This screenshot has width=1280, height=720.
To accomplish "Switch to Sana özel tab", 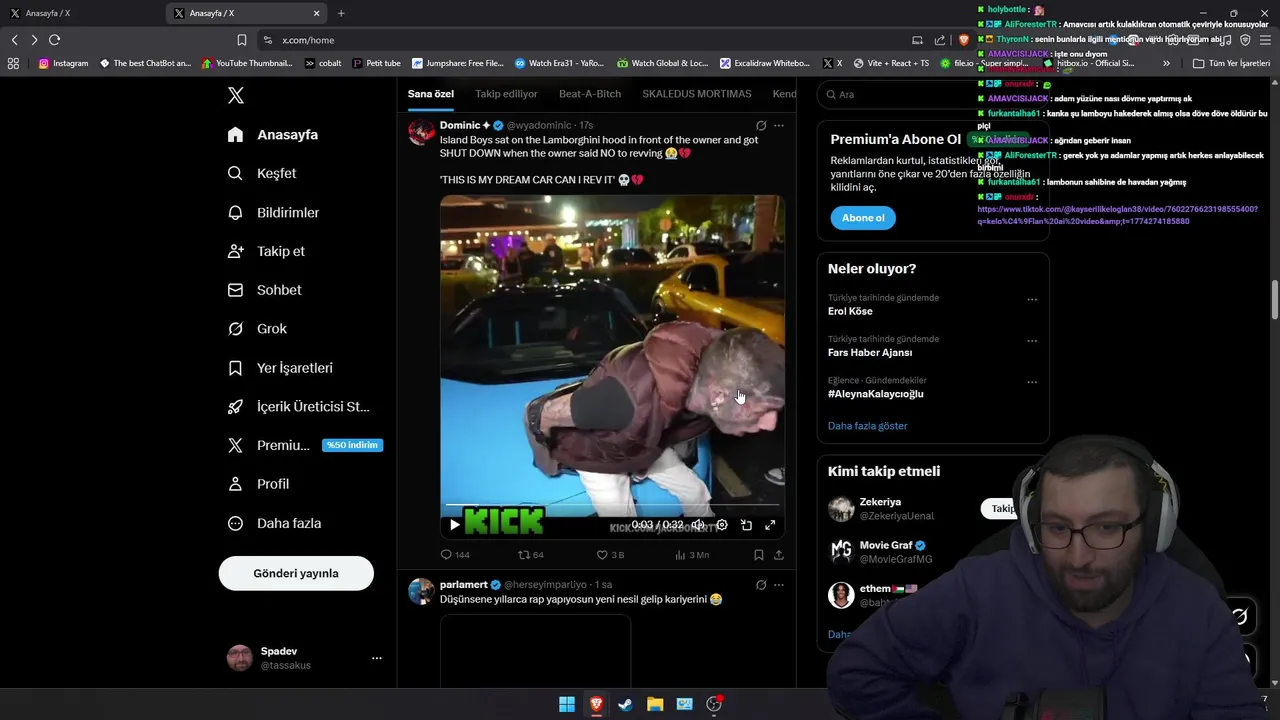I will tap(430, 94).
